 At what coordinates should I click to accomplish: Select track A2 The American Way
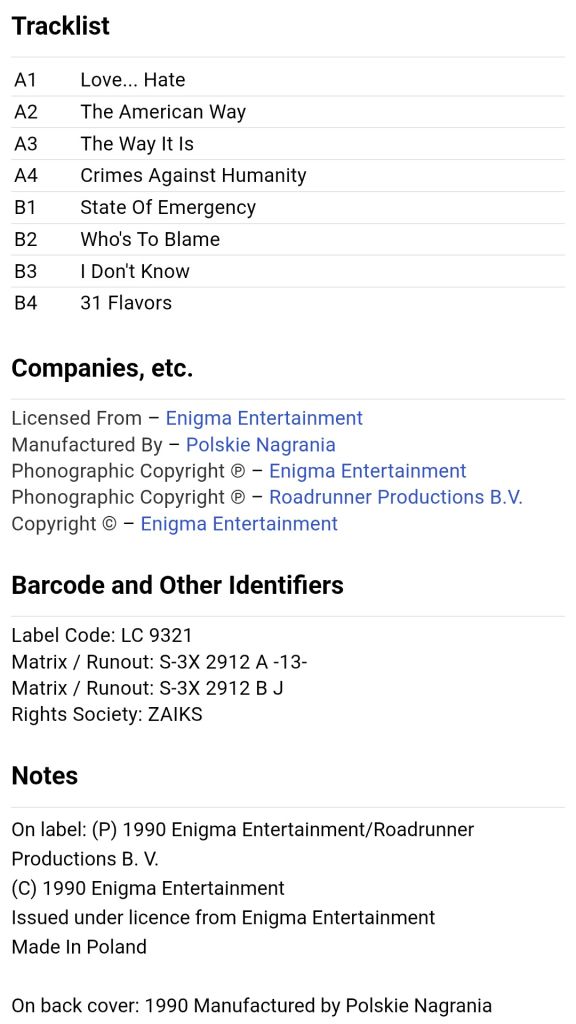click(x=288, y=112)
